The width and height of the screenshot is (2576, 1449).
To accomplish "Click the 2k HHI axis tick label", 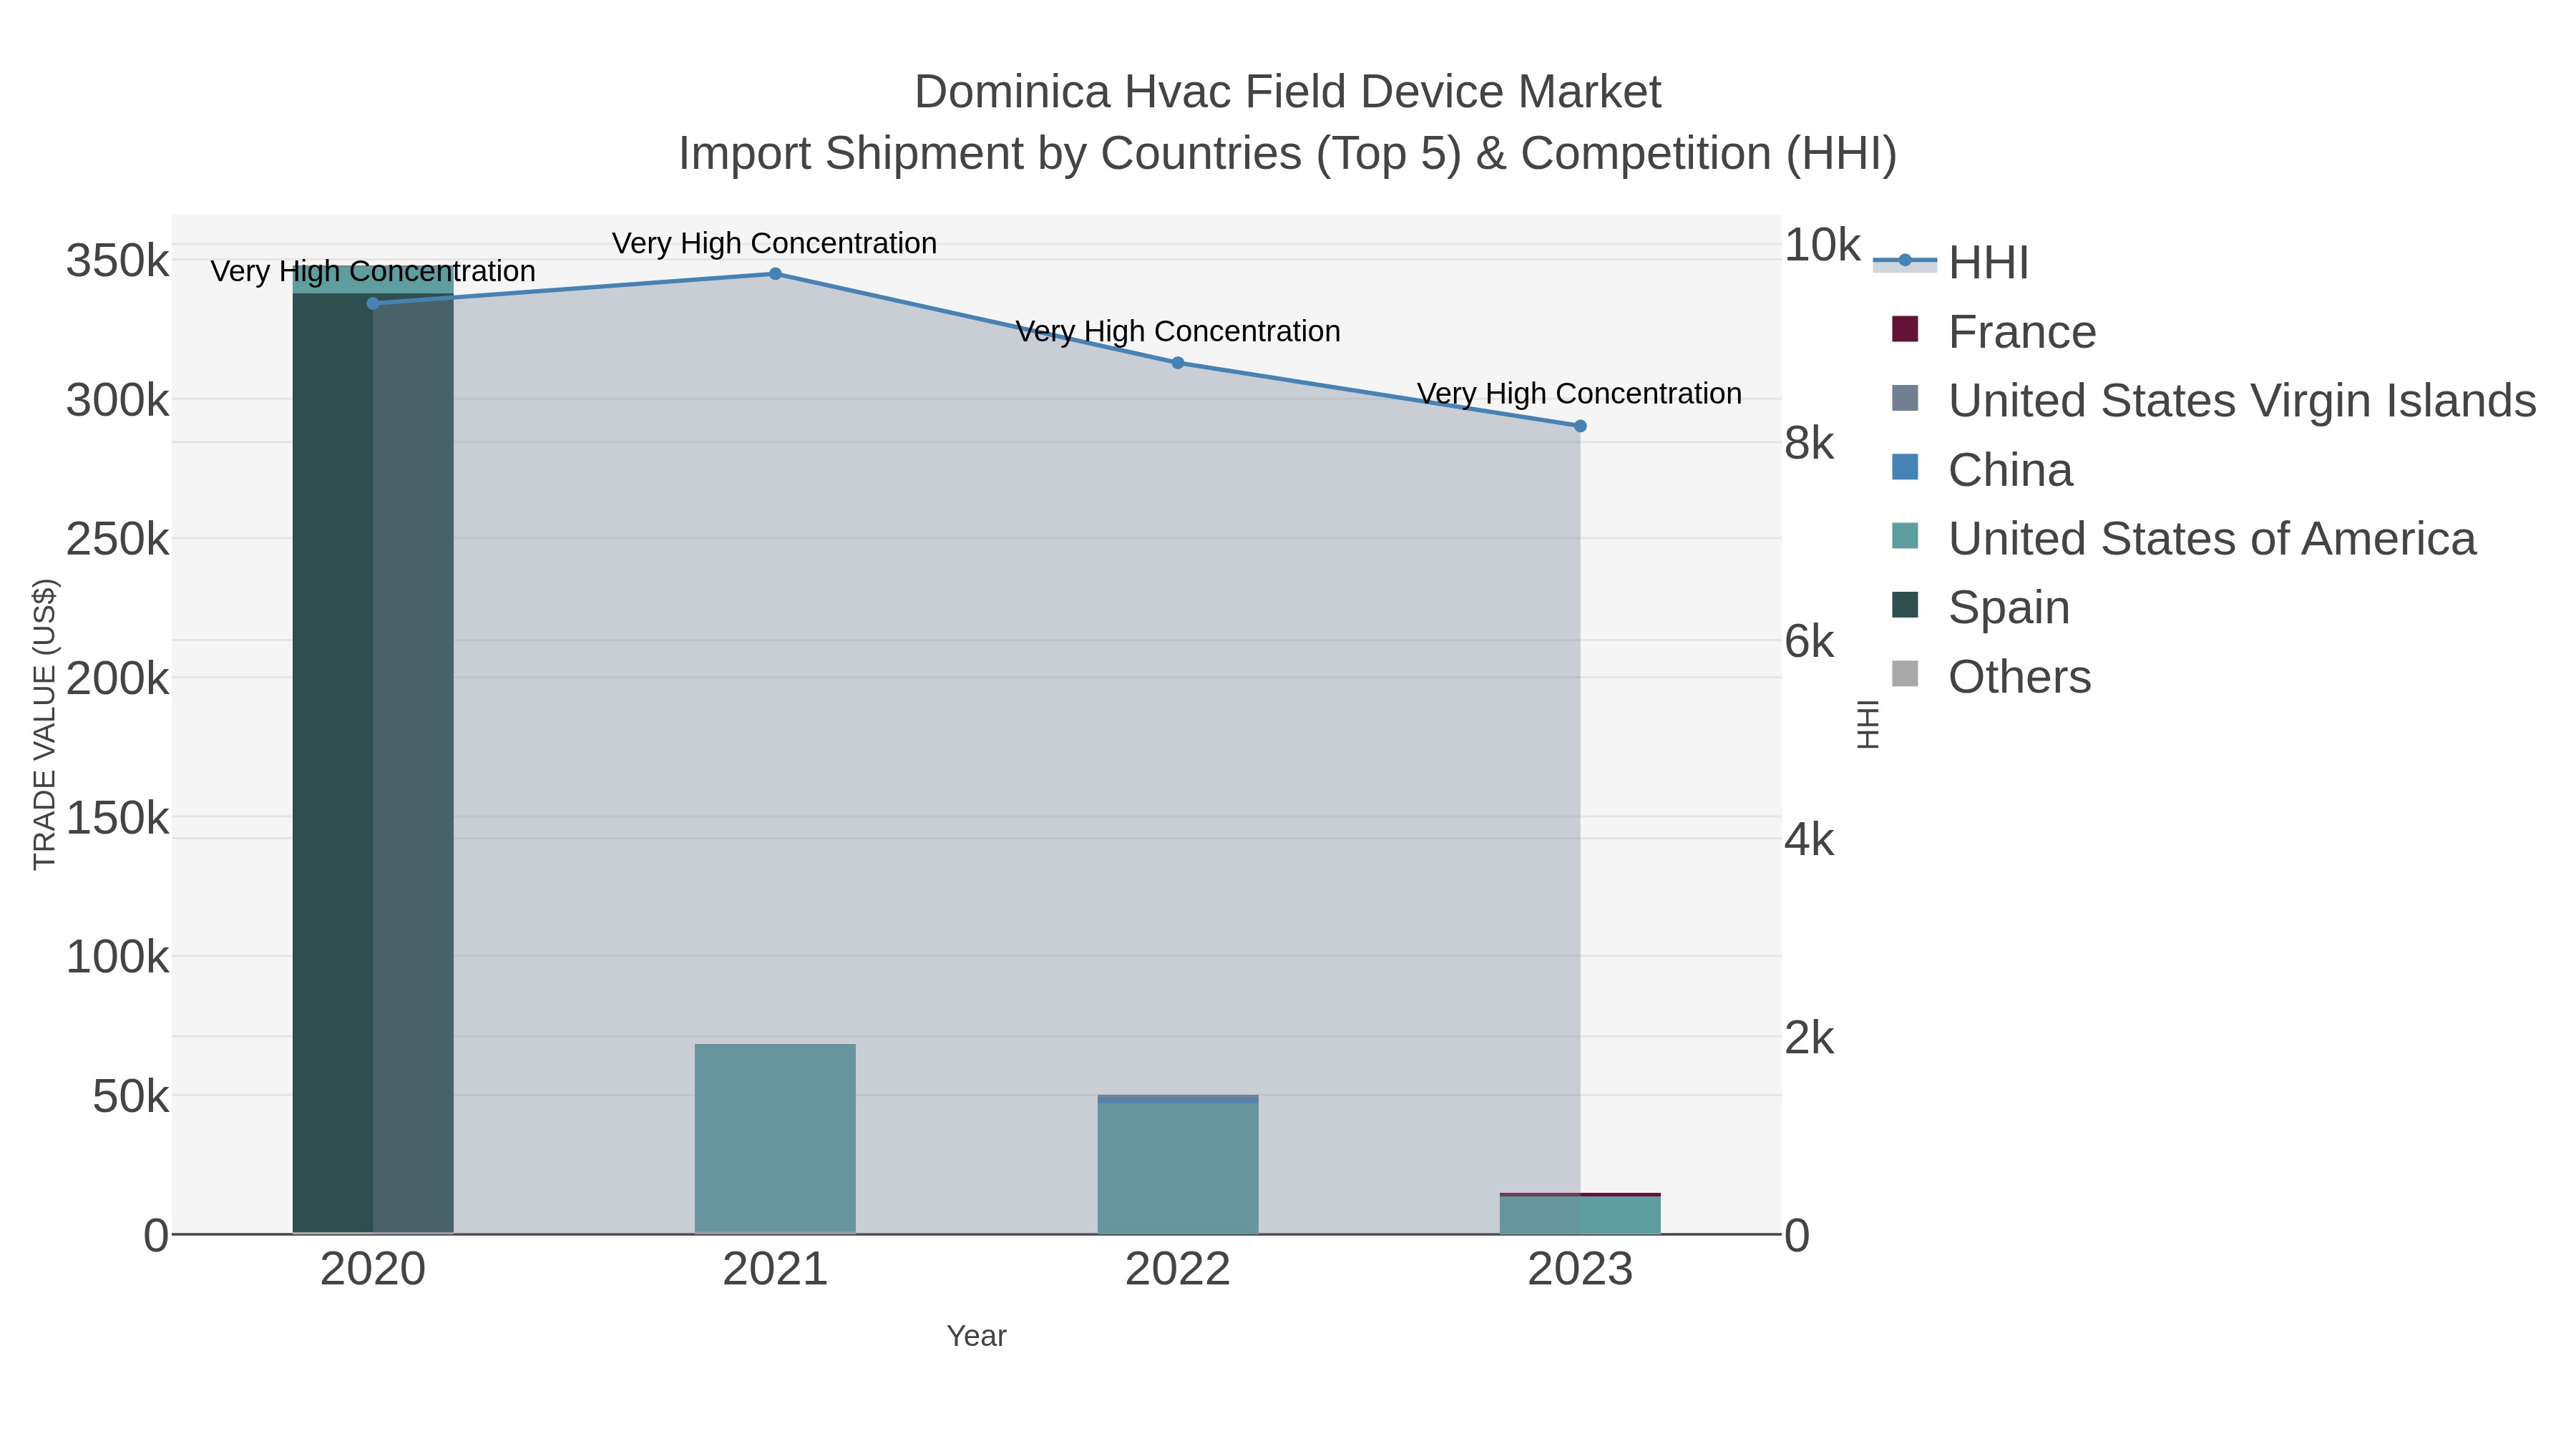I will (1810, 1038).
